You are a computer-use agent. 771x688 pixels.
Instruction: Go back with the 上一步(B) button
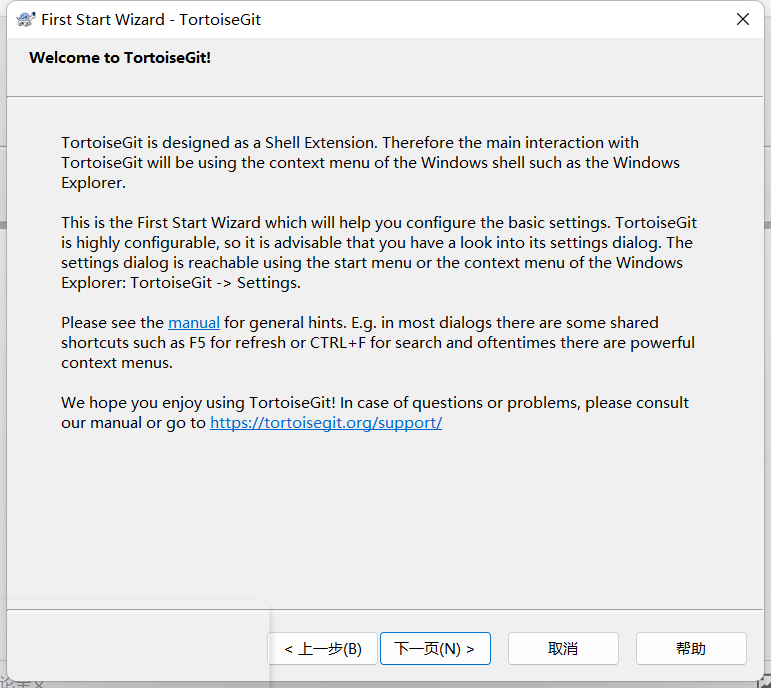[323, 649]
